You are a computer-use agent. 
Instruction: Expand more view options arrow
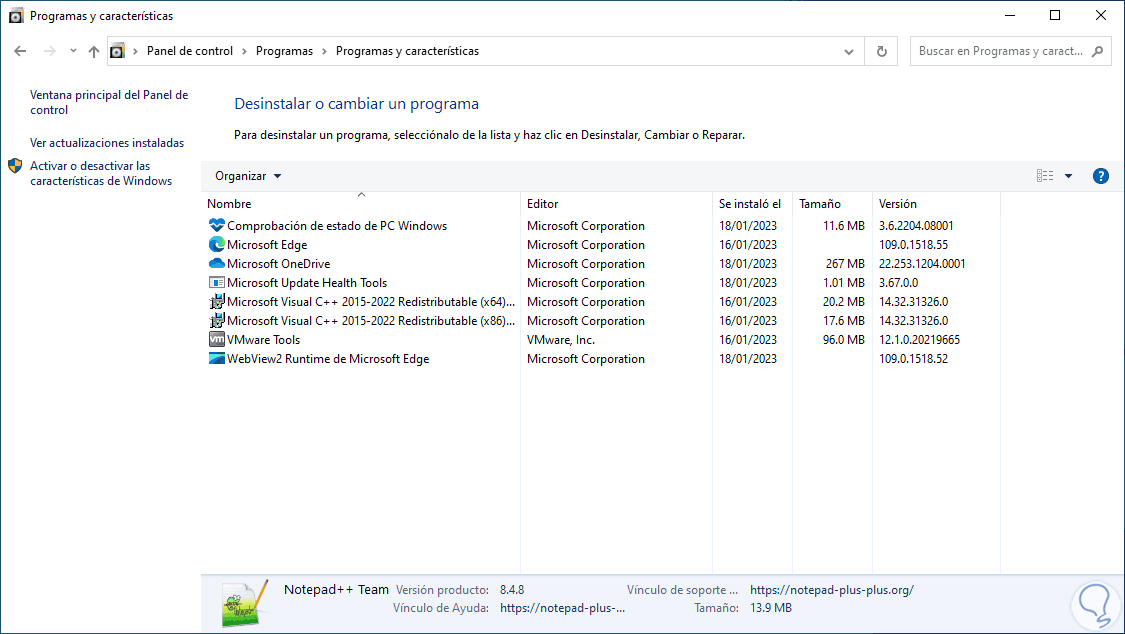(1068, 176)
